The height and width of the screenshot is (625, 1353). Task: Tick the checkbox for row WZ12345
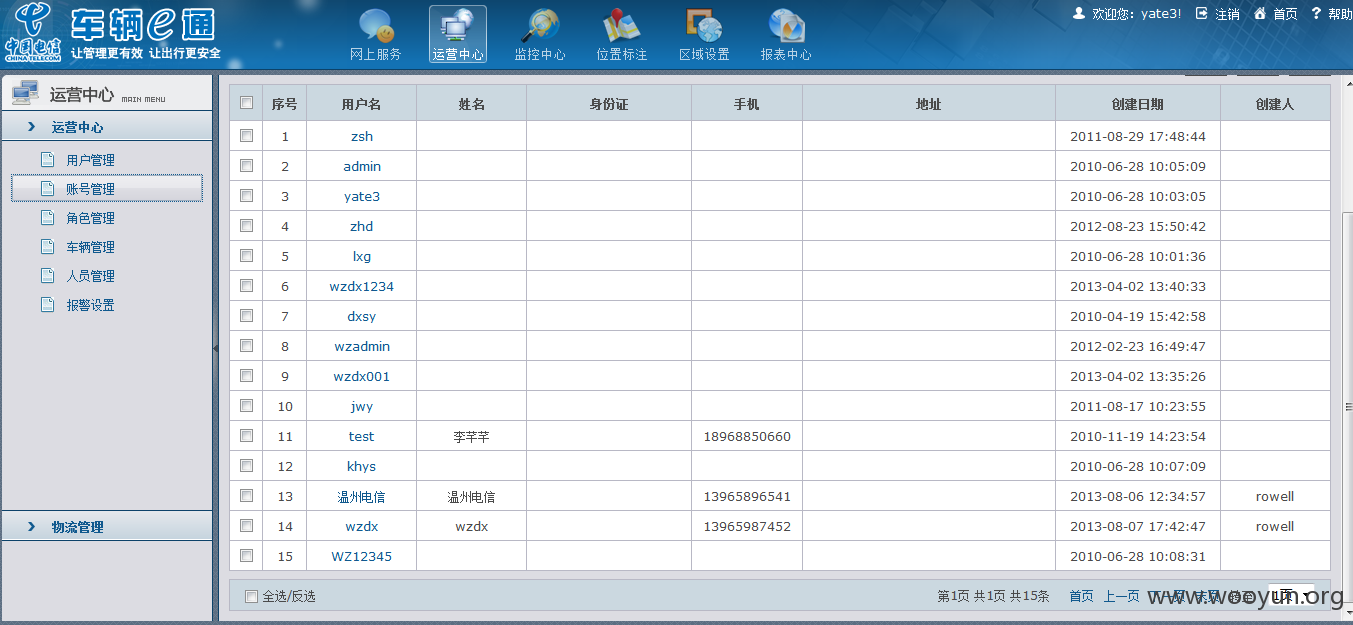[x=247, y=555]
